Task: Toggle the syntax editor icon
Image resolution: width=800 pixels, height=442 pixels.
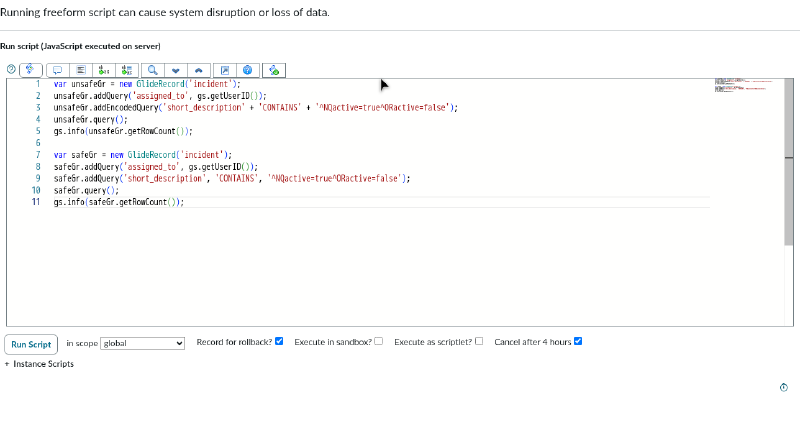Action: point(31,70)
